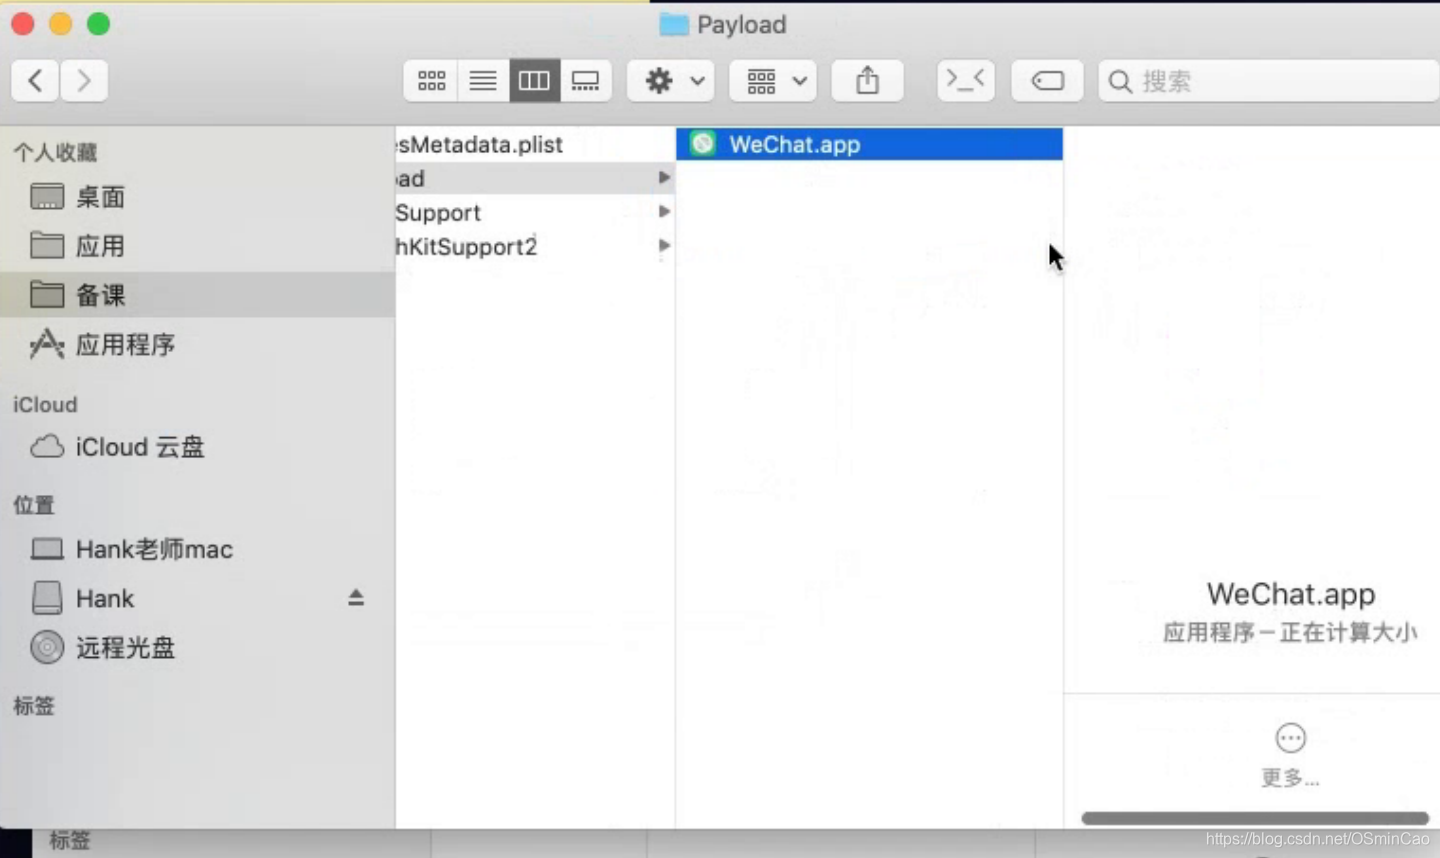Click the 位置 sidebar header
This screenshot has height=858, width=1440.
pos(34,505)
